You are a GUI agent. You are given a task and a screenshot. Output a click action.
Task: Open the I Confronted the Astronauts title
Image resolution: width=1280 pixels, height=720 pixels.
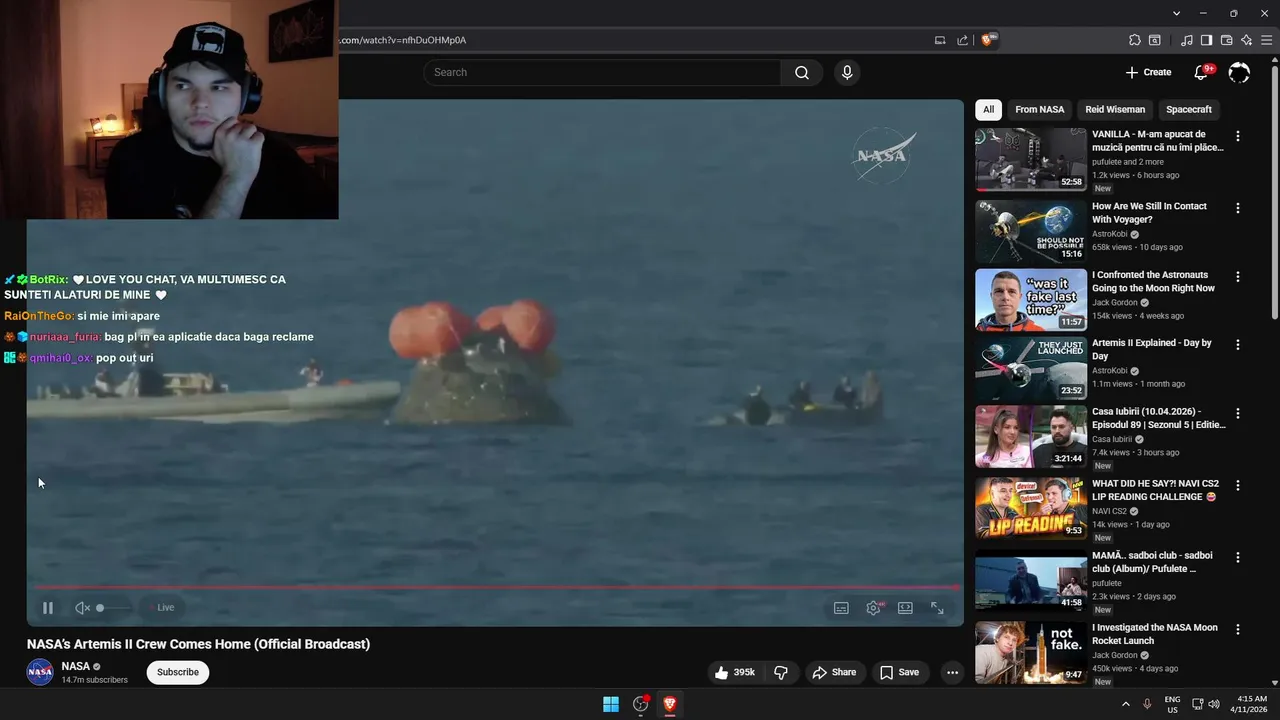coord(1153,281)
